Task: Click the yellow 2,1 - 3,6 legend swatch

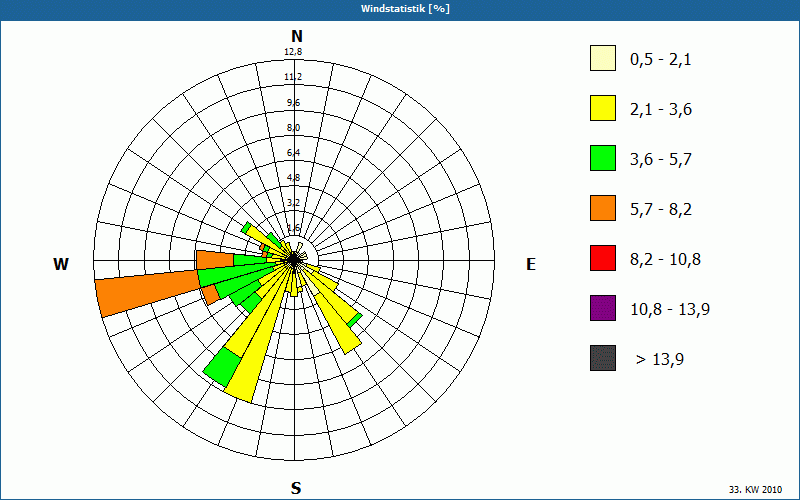Action: pos(603,108)
